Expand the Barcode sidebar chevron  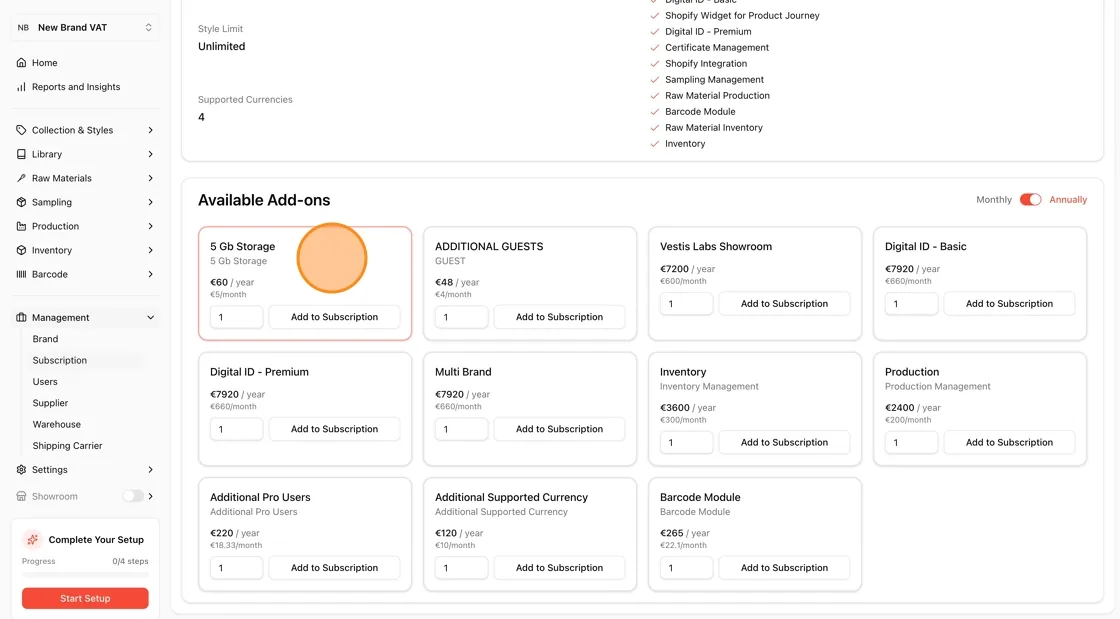(x=150, y=274)
